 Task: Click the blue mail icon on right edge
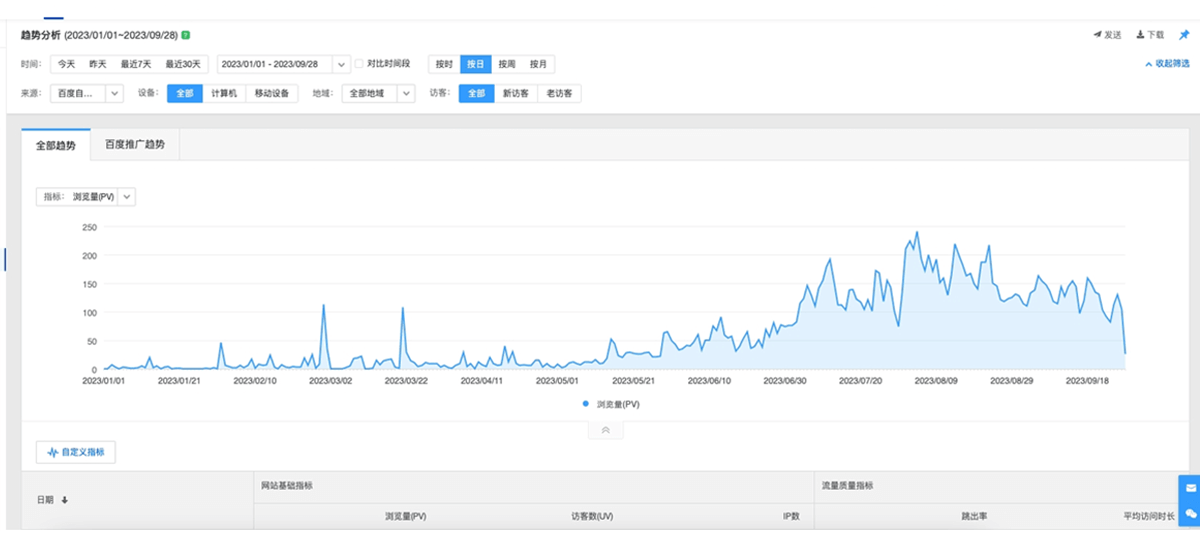coord(1190,488)
